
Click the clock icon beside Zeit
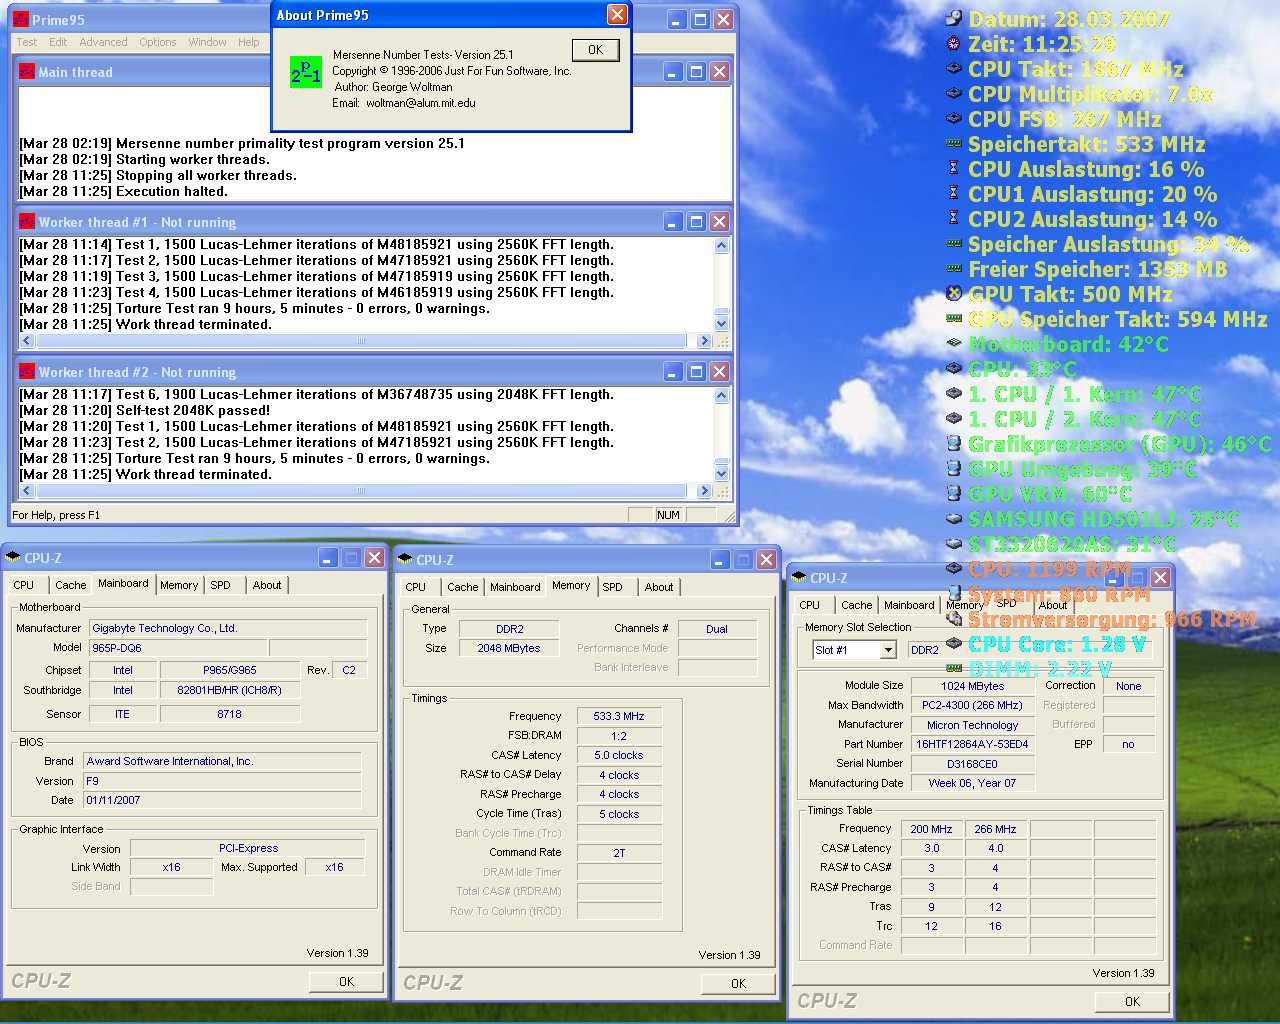pos(954,43)
